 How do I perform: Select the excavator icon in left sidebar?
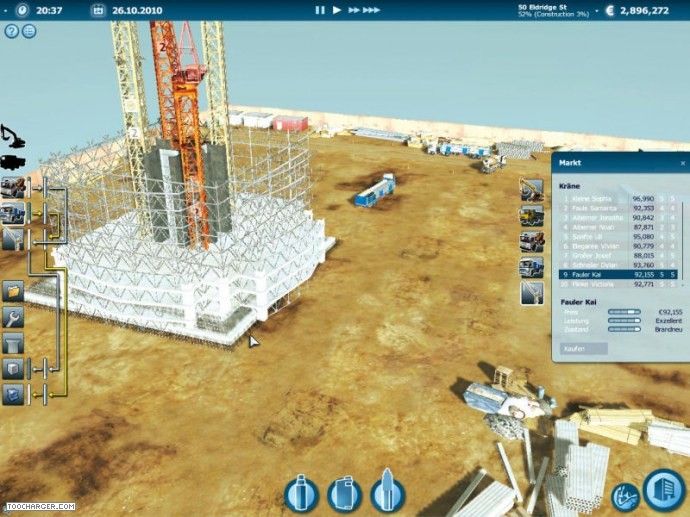pos(13,136)
